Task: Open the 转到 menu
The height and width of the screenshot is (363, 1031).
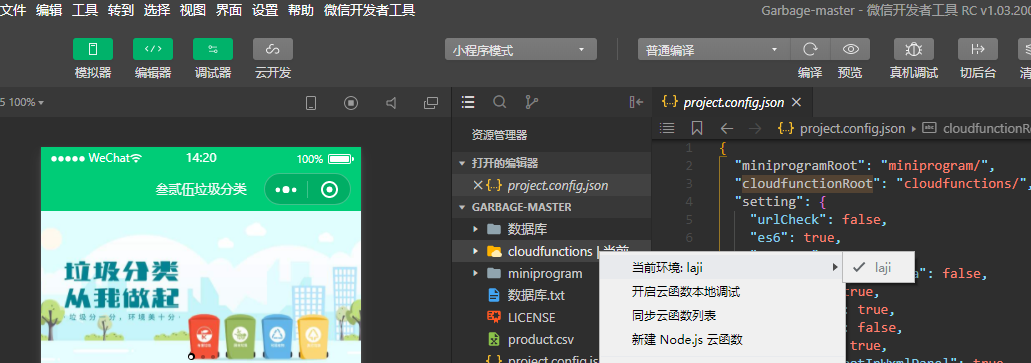Action: [x=121, y=11]
